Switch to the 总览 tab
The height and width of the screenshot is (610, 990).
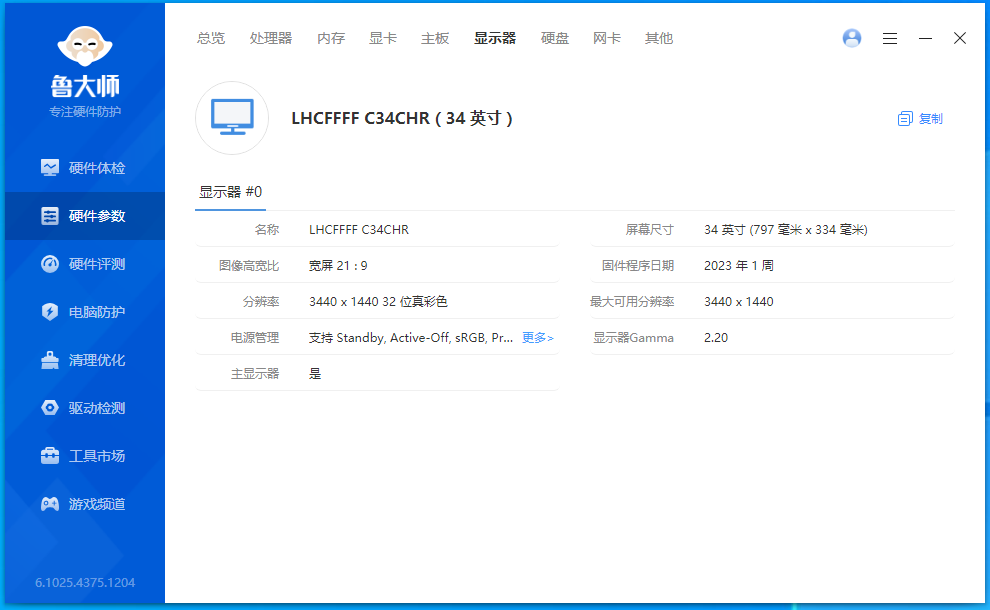[x=211, y=38]
